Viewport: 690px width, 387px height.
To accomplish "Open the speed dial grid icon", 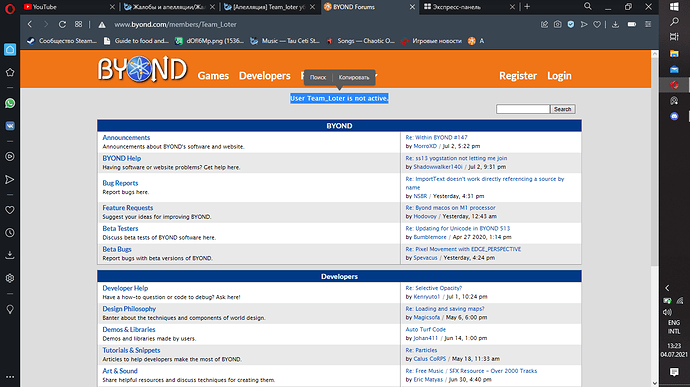I will [x=78, y=25].
